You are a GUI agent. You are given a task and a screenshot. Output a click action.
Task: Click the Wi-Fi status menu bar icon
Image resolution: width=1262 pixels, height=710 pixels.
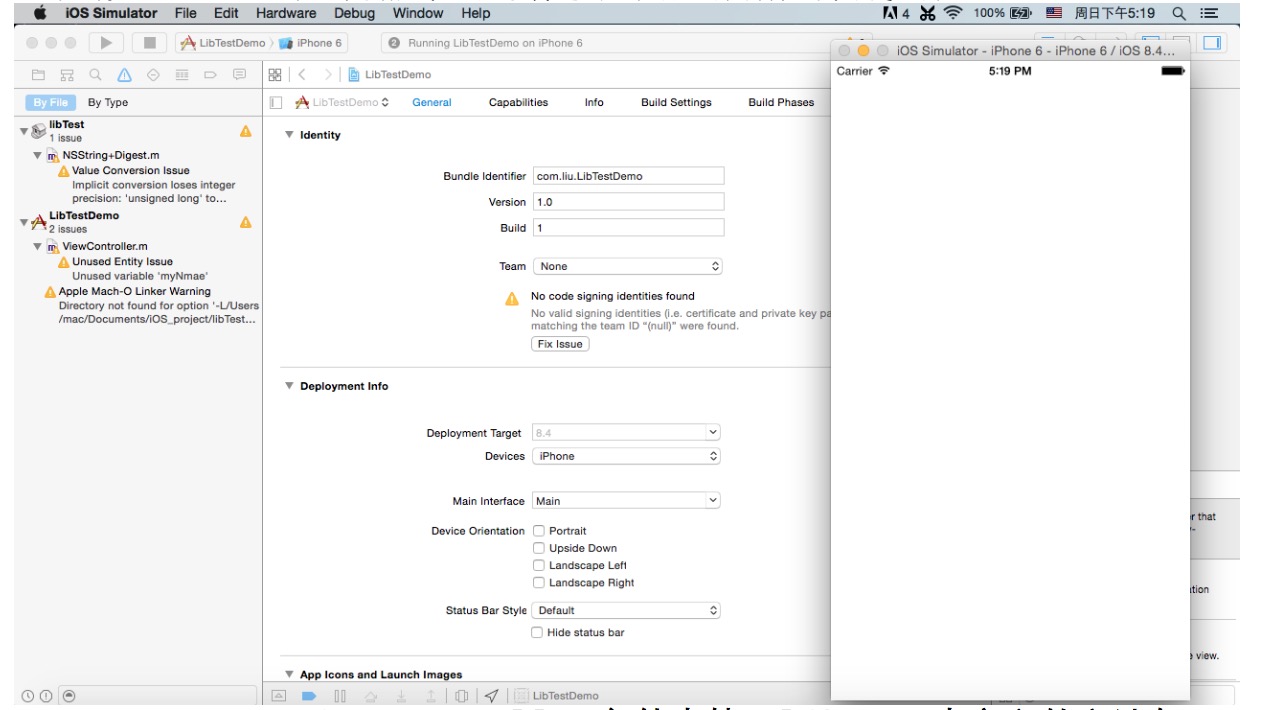tap(953, 13)
